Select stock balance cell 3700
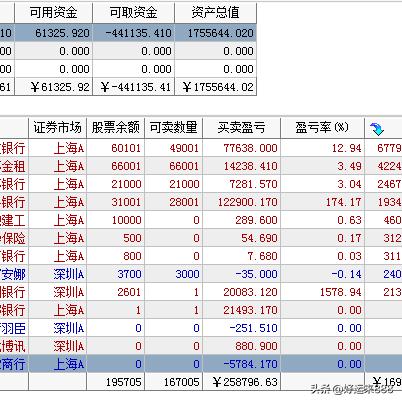402x403 pixels. [x=115, y=274]
